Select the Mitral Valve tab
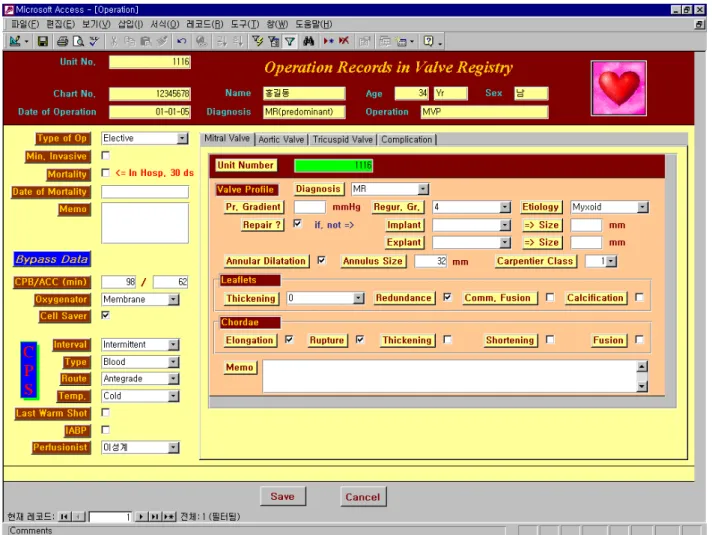The image size is (712, 535). 227,139
